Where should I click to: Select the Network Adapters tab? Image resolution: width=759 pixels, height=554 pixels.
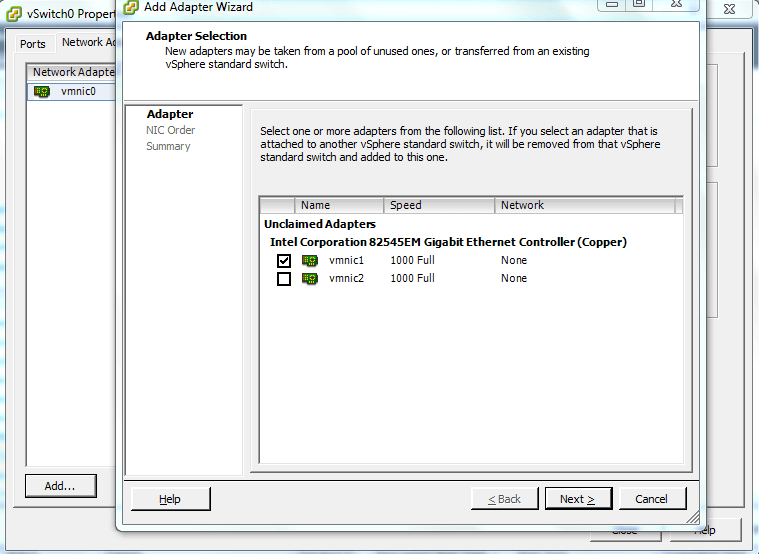87,43
